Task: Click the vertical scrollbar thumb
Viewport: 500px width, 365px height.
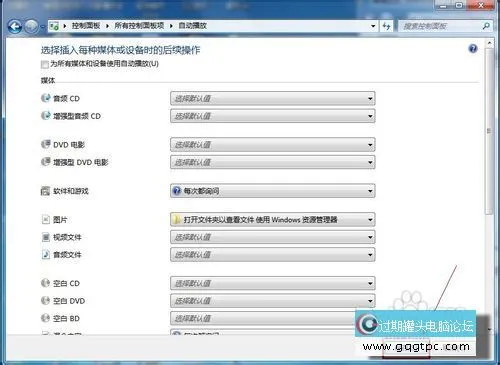Action: [x=489, y=132]
